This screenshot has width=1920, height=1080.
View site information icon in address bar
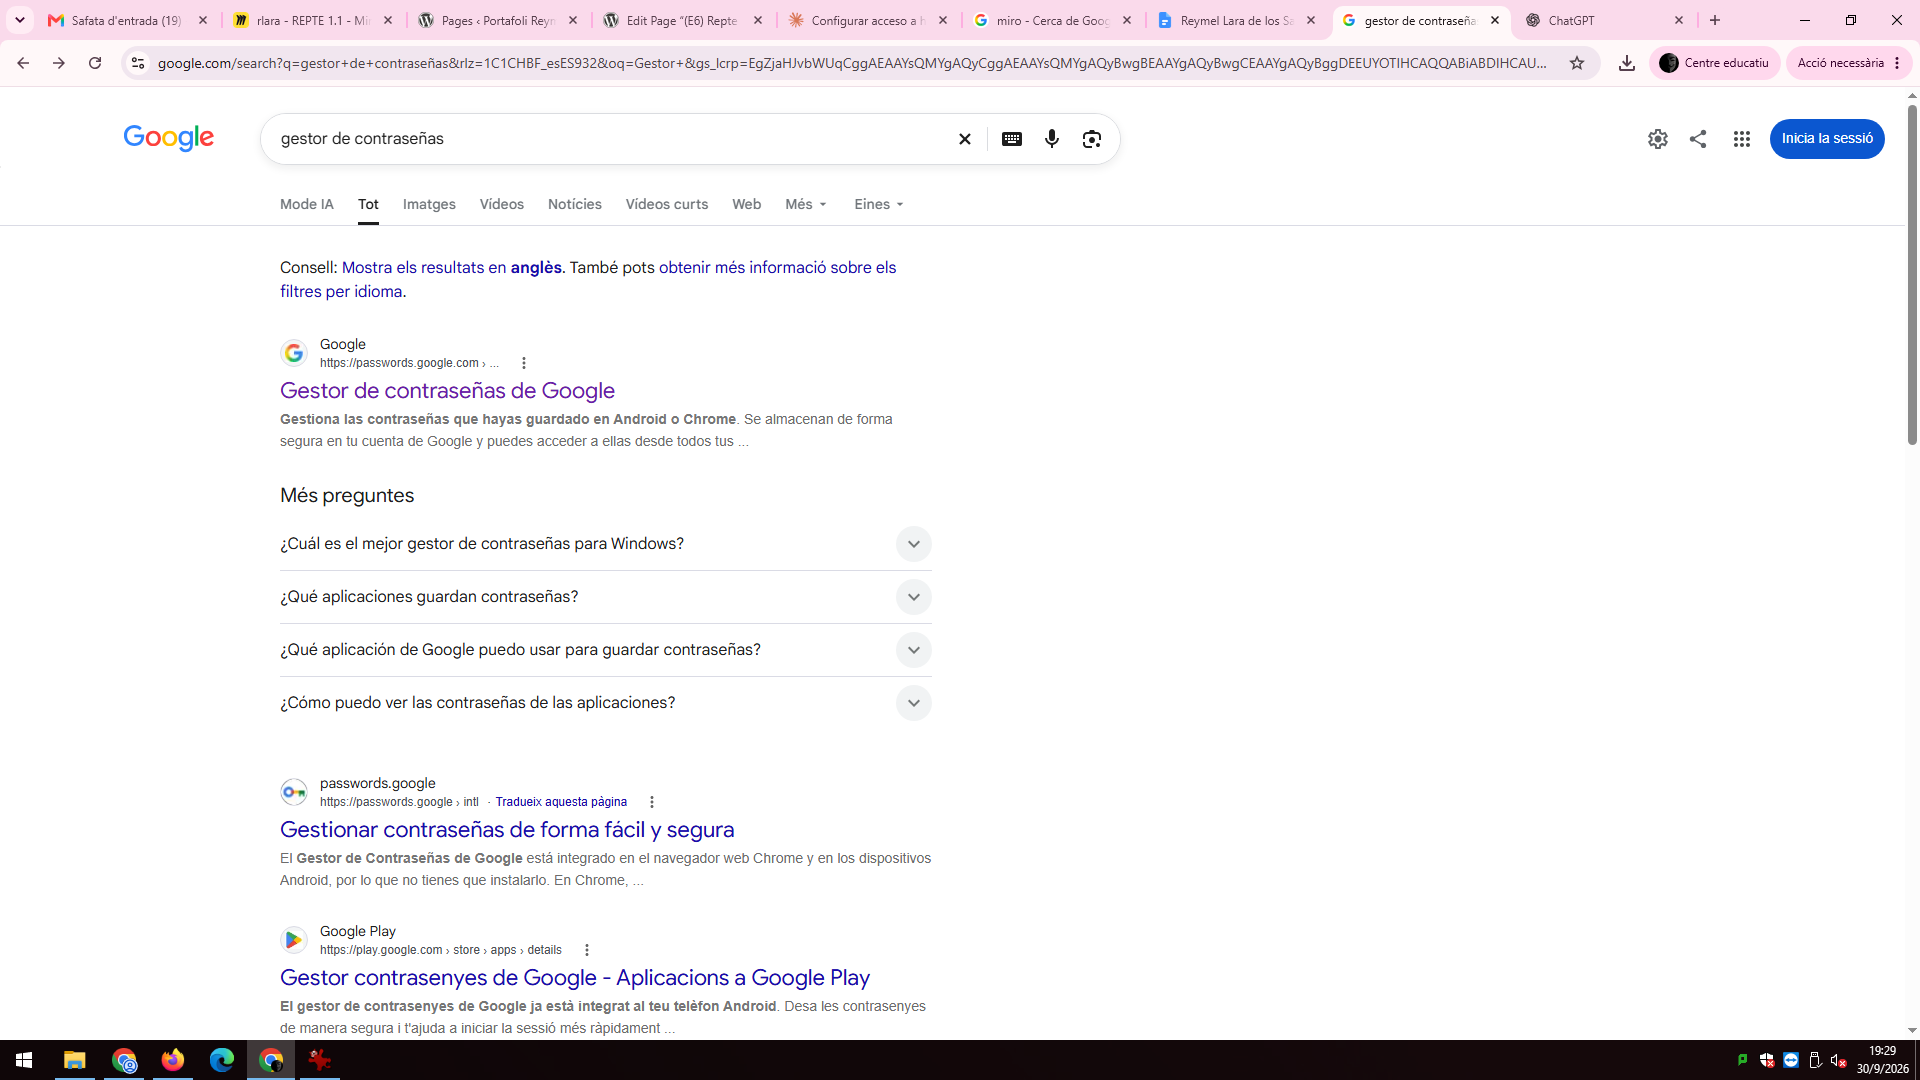click(x=138, y=63)
